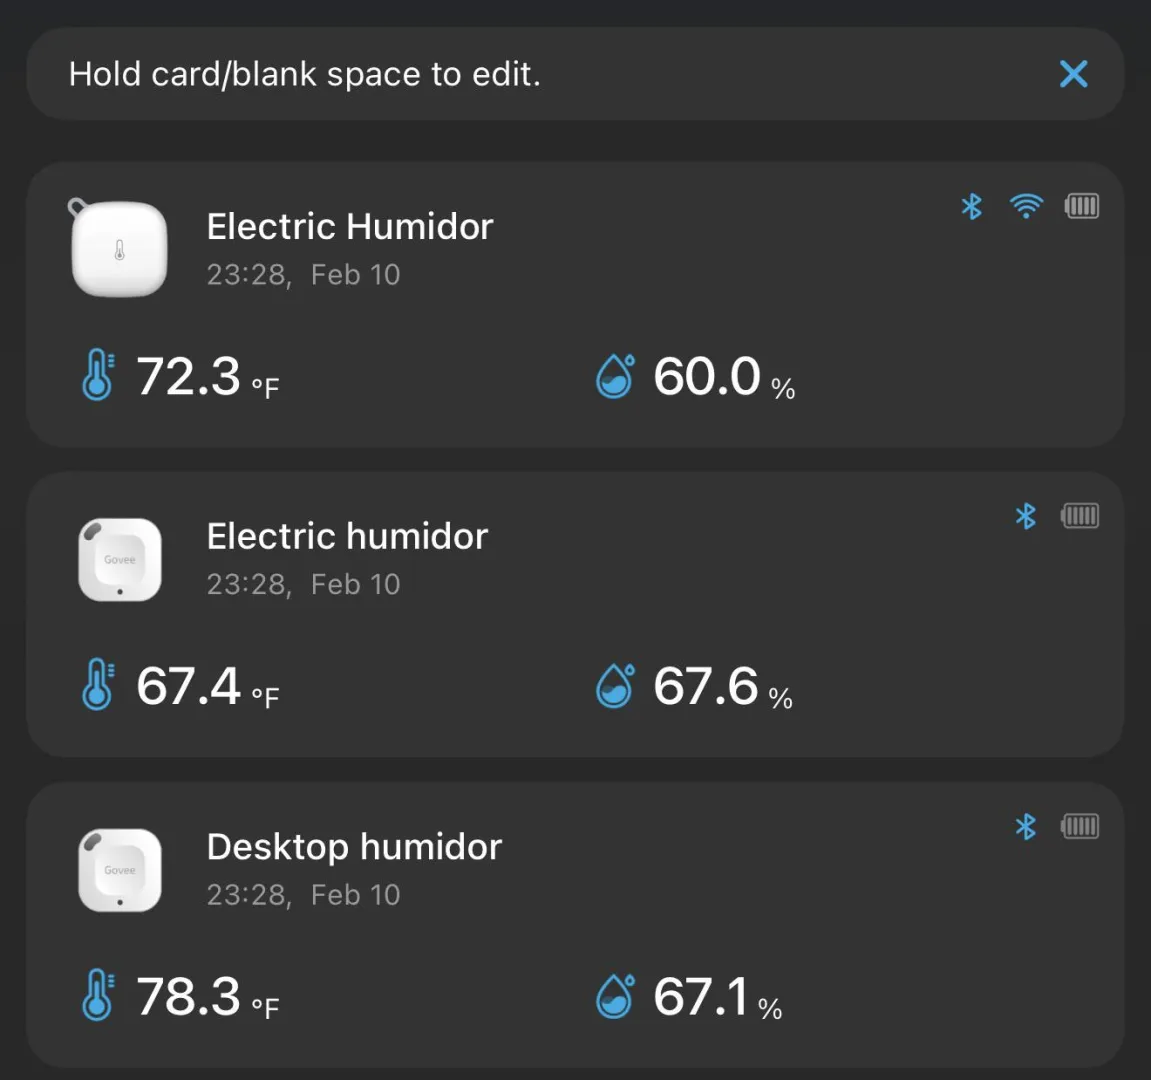The image size is (1151, 1080).
Task: Tap thermometer icon beside 72.3°F reading
Action: (x=97, y=375)
